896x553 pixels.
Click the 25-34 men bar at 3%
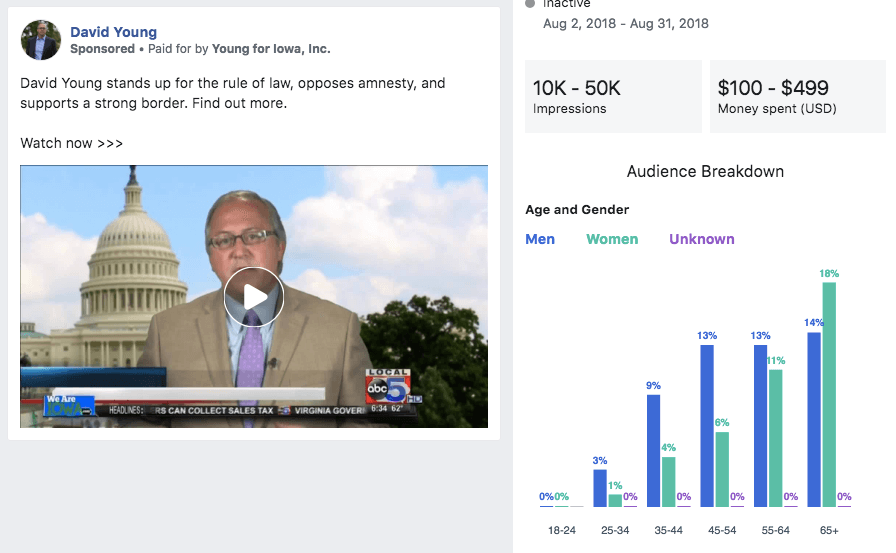[600, 488]
